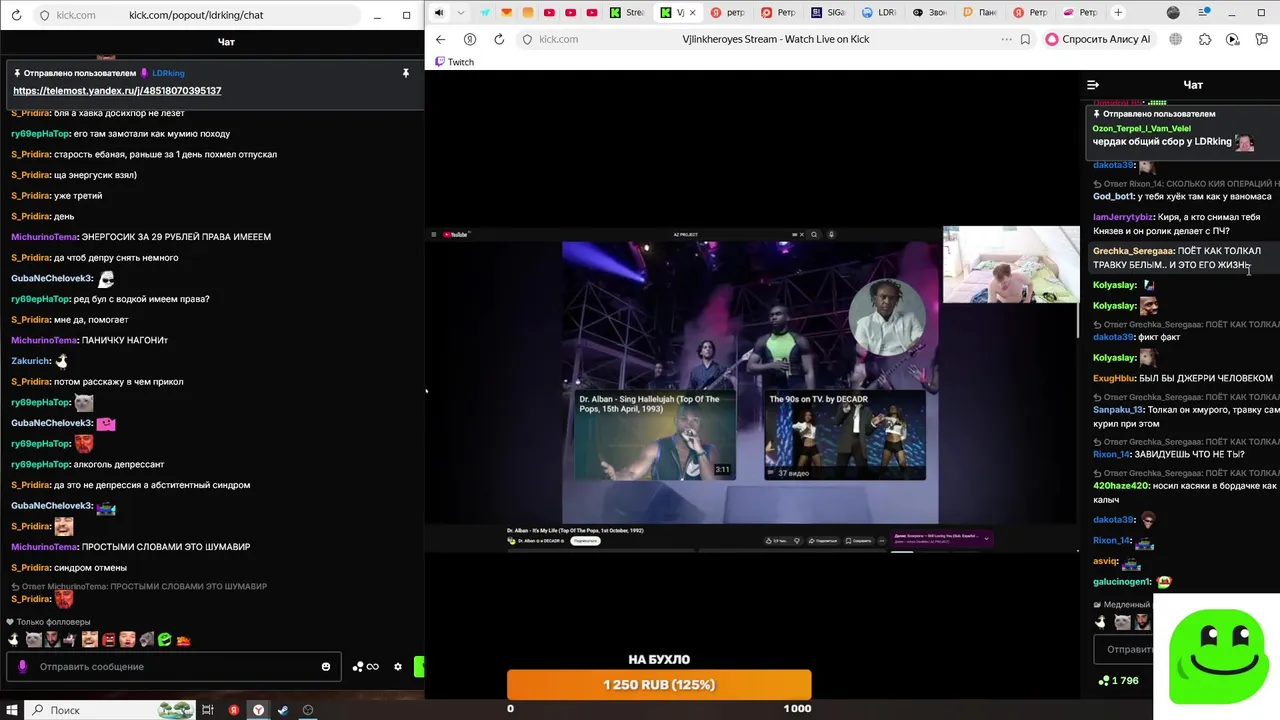Open Task View on the Windows taskbar
This screenshot has width=1280, height=720.
coord(208,710)
